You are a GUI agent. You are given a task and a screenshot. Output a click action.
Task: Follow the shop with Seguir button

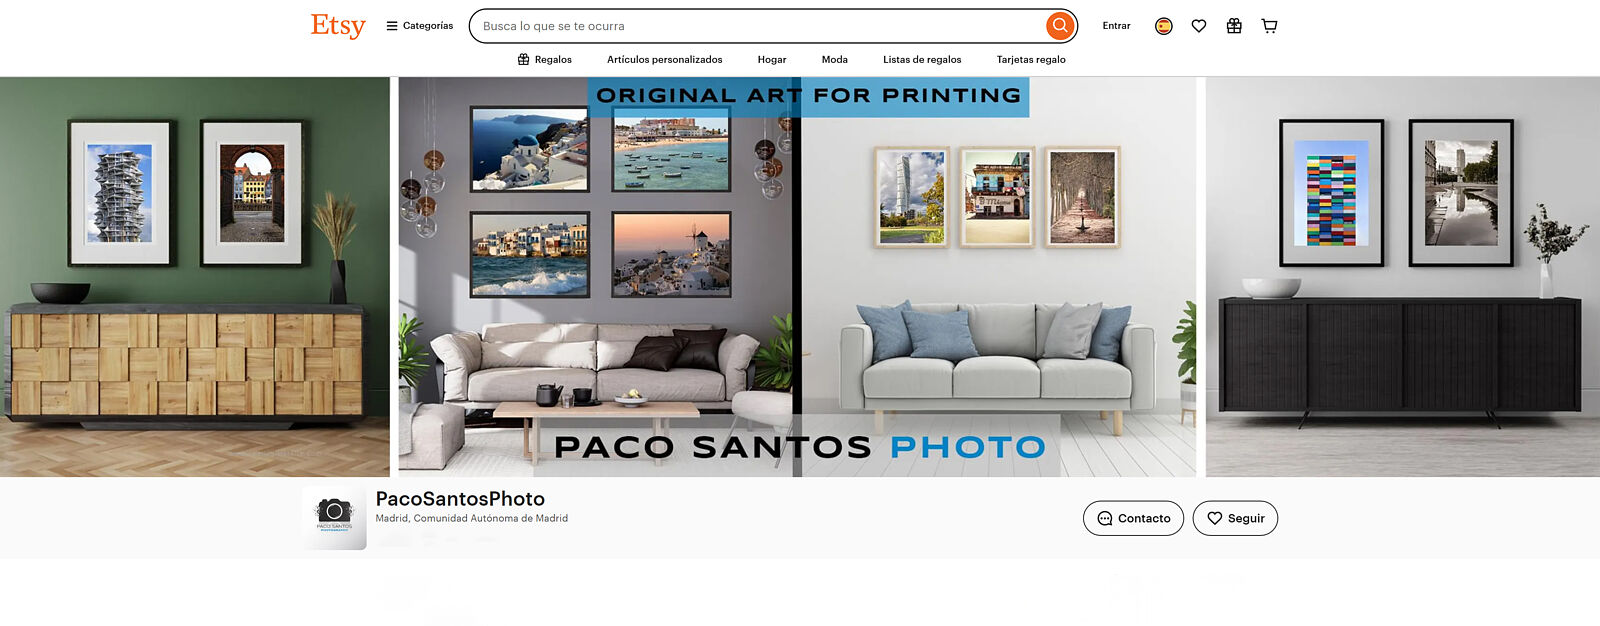pyautogui.click(x=1235, y=518)
